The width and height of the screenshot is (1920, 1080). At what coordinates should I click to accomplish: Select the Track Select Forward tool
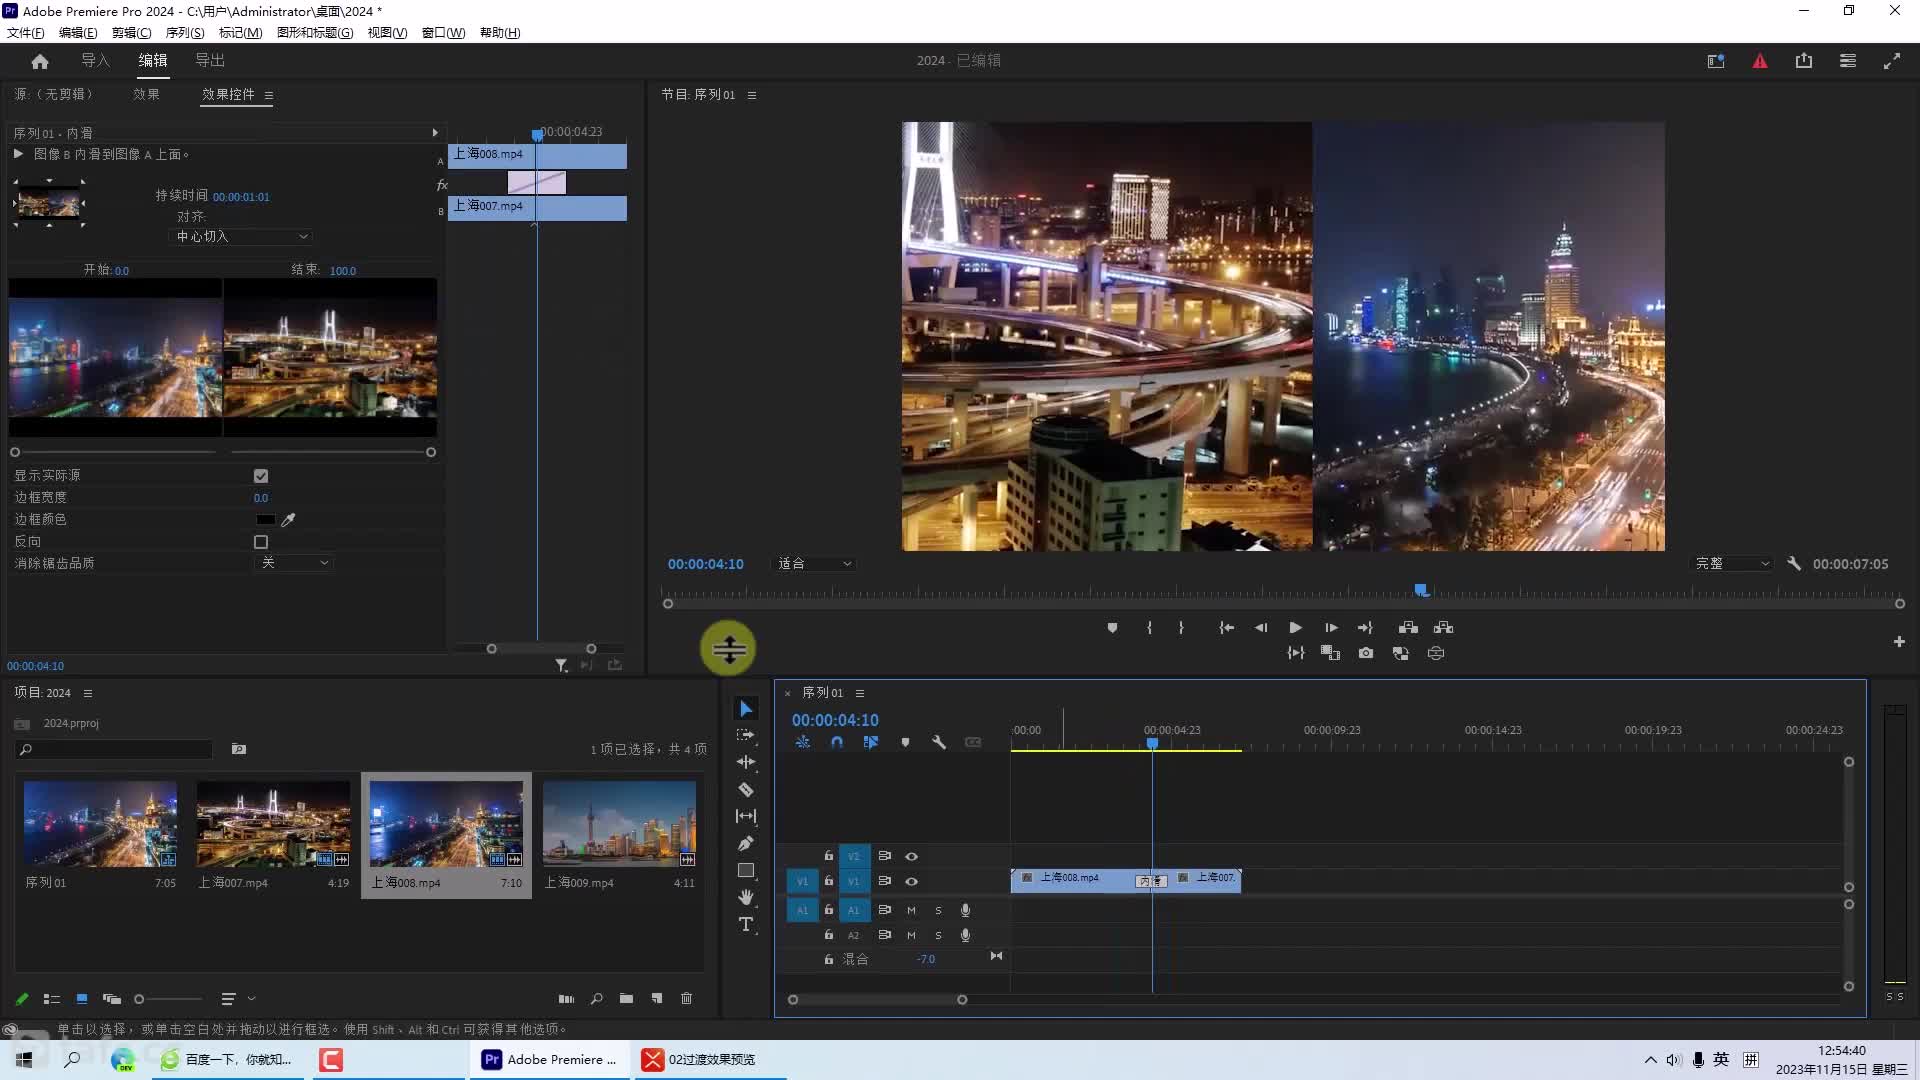(746, 735)
